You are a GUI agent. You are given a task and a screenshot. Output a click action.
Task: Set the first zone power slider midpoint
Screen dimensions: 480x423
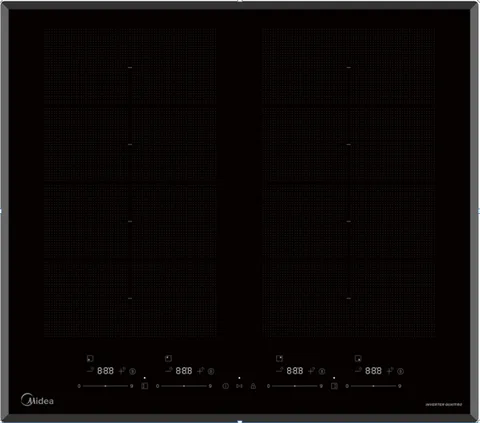(x=105, y=386)
